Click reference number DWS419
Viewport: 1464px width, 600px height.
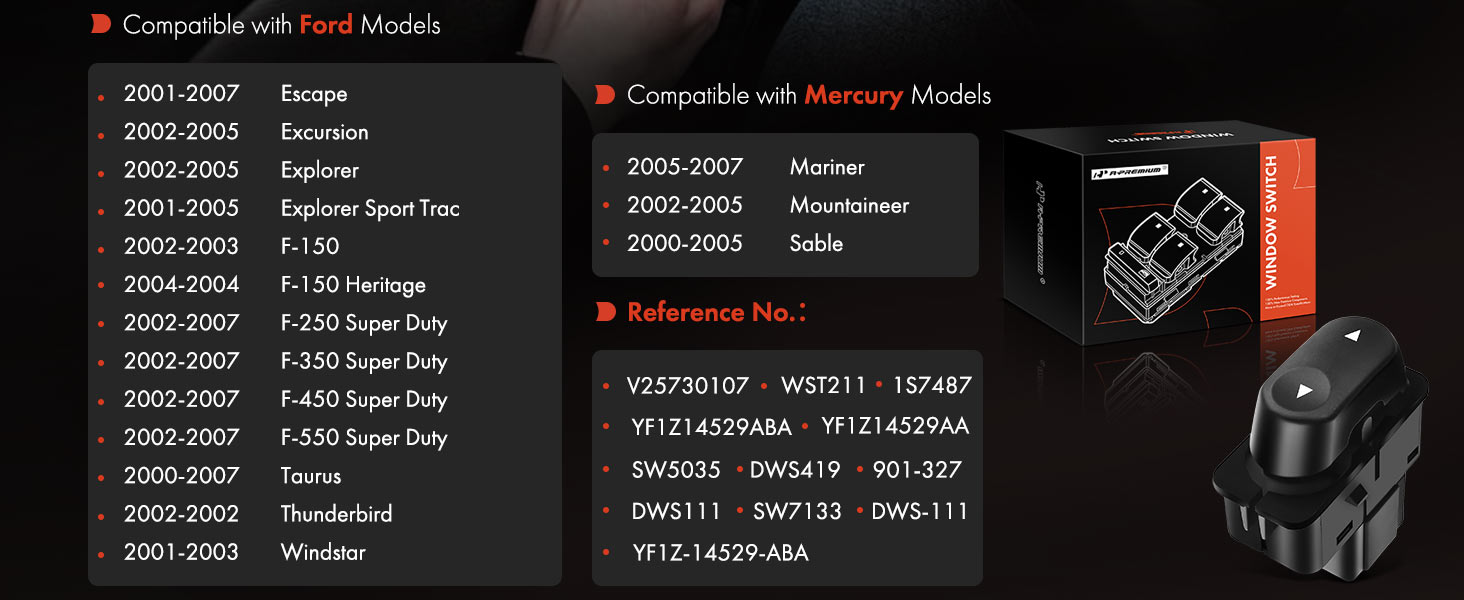795,470
